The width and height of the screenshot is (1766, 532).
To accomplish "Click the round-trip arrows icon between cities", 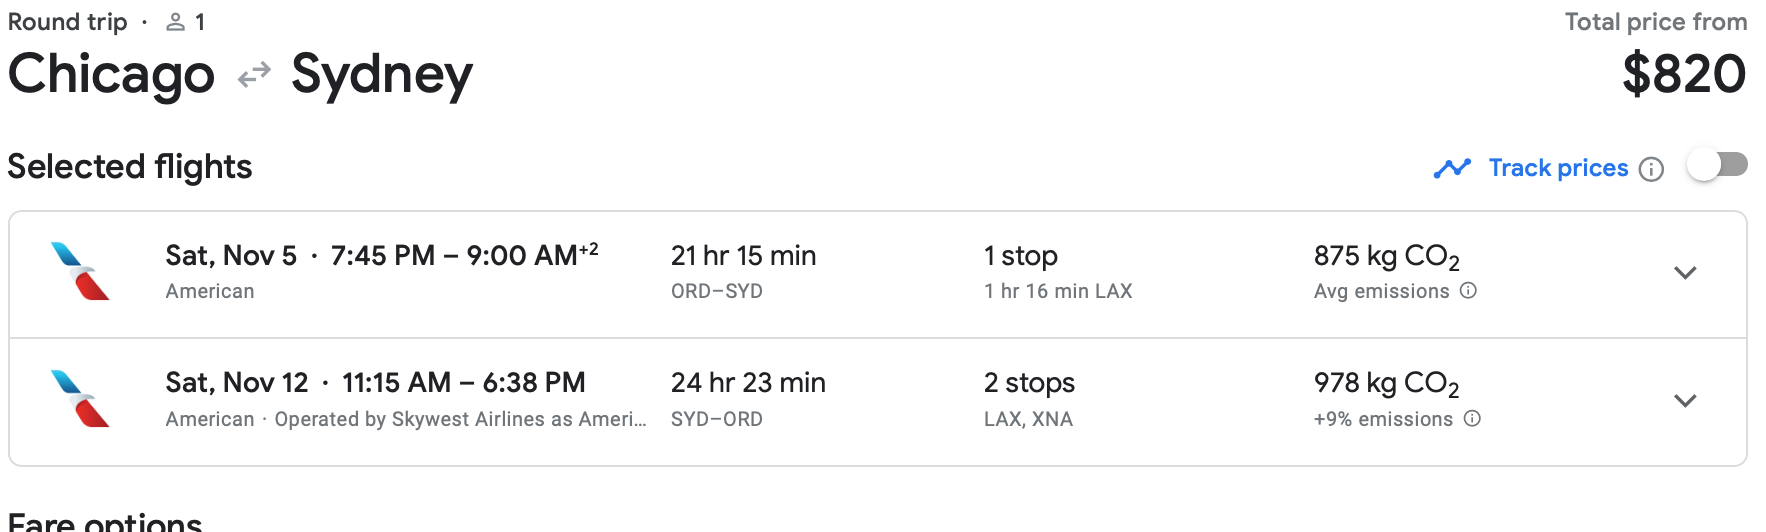I will (x=254, y=75).
